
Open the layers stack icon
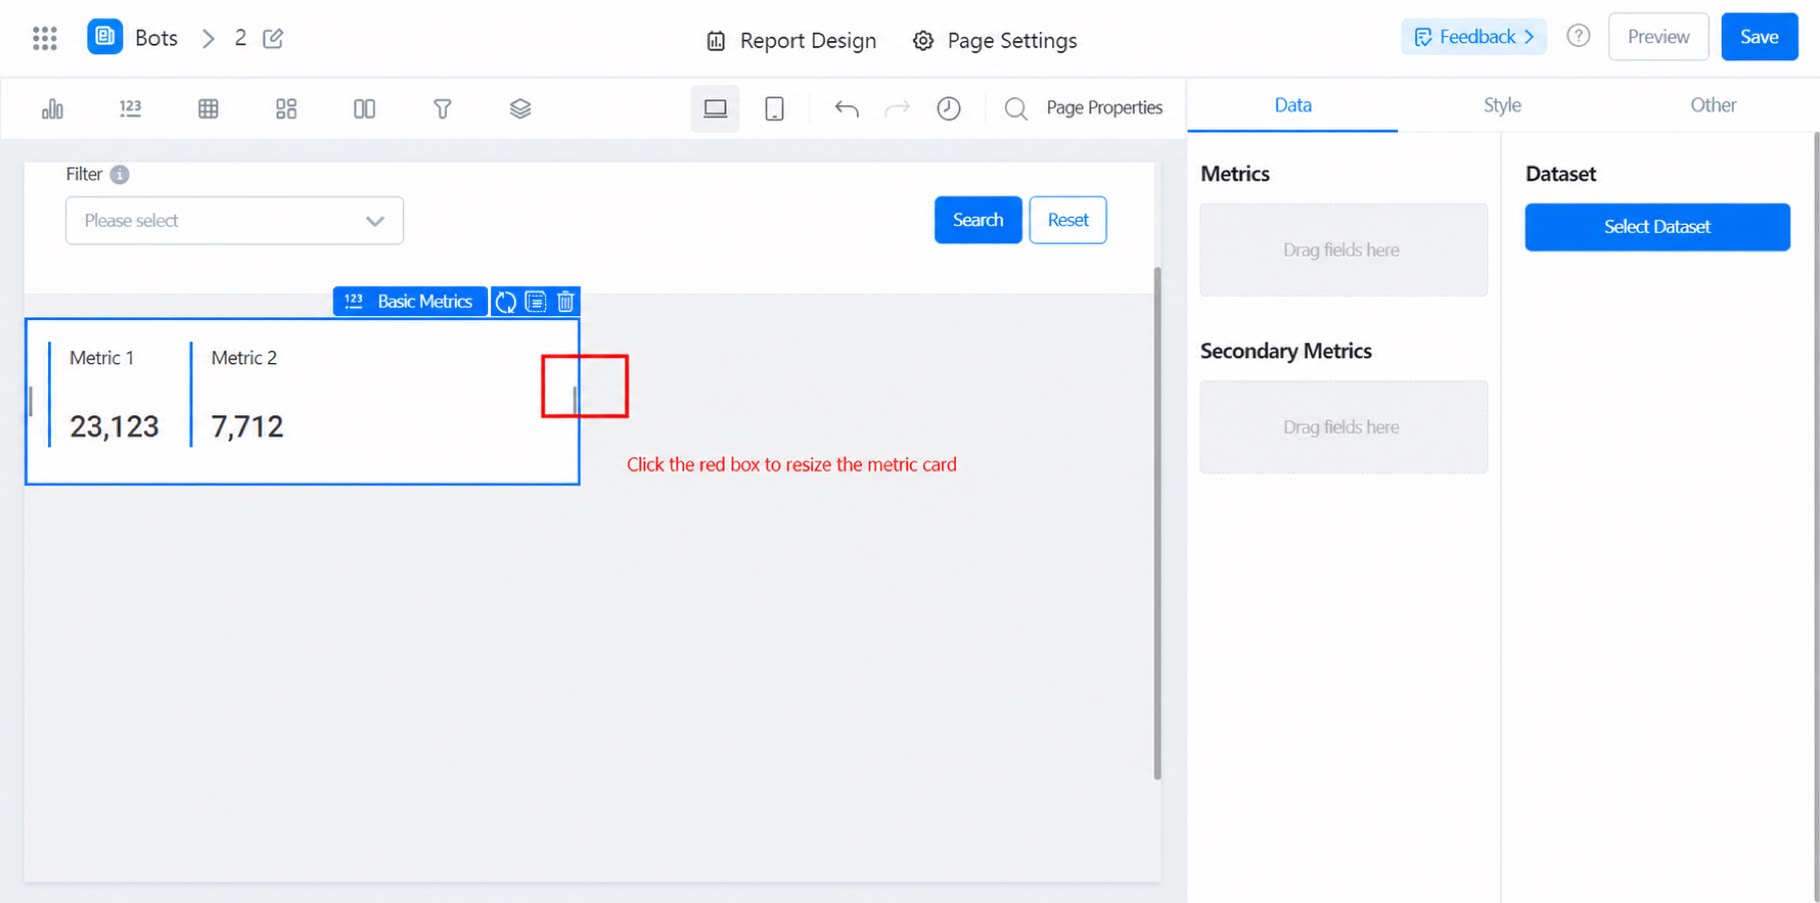pos(520,108)
